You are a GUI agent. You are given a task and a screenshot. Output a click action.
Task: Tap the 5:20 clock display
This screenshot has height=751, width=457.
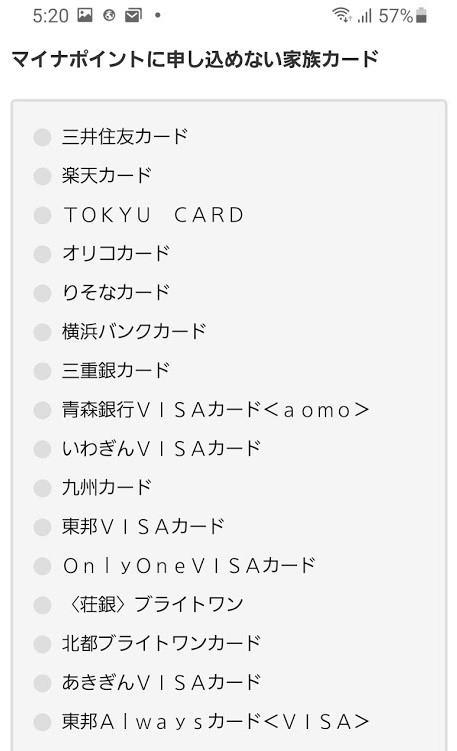click(50, 16)
